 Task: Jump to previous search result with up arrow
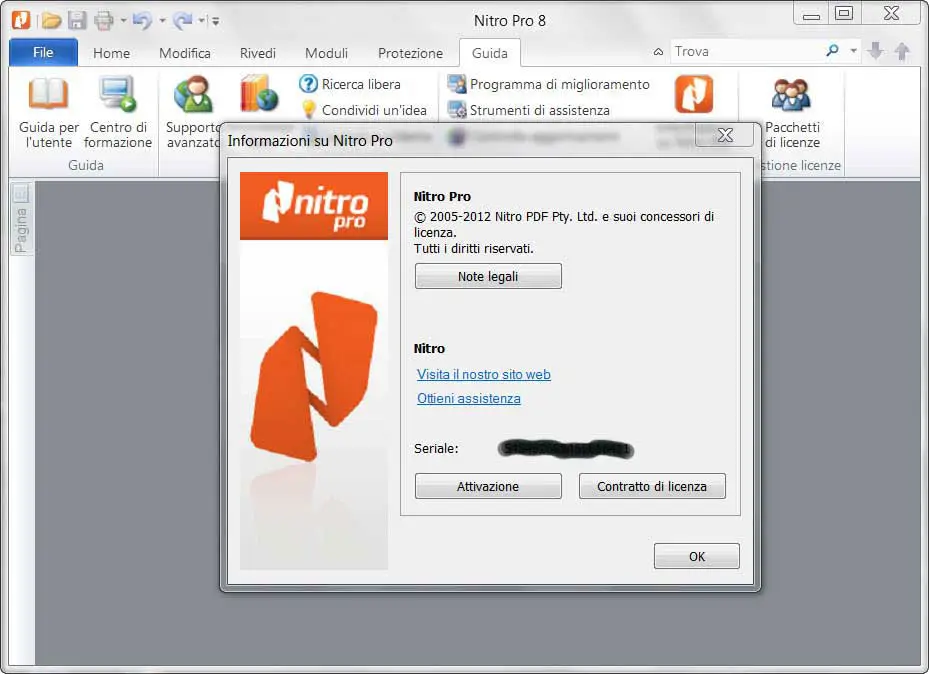[902, 51]
